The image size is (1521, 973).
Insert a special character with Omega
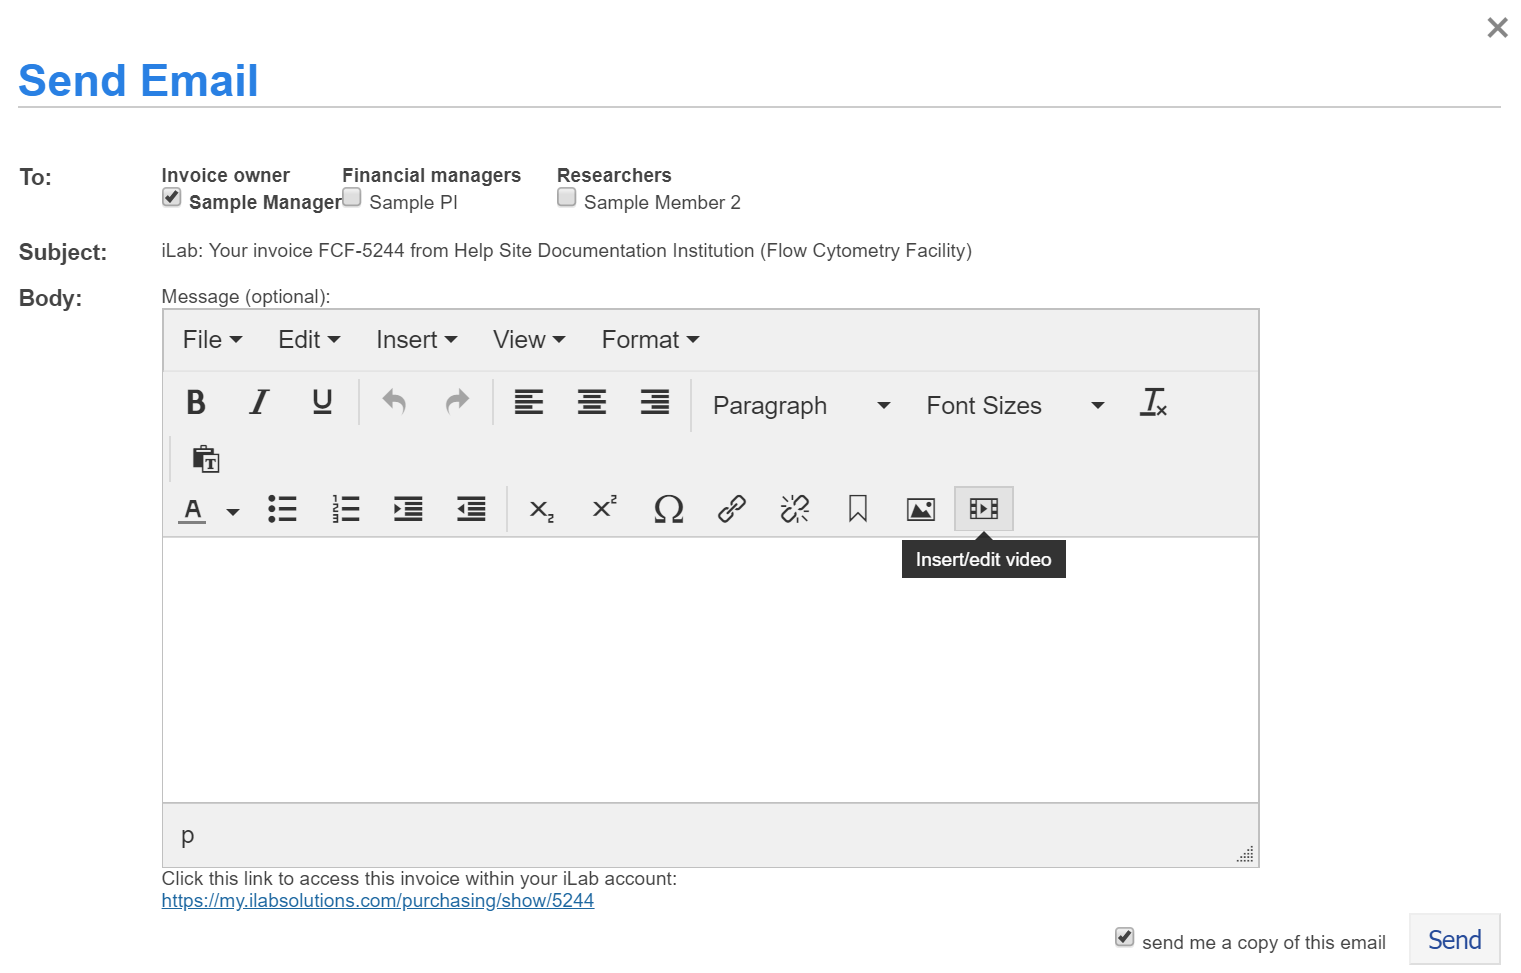tap(668, 509)
